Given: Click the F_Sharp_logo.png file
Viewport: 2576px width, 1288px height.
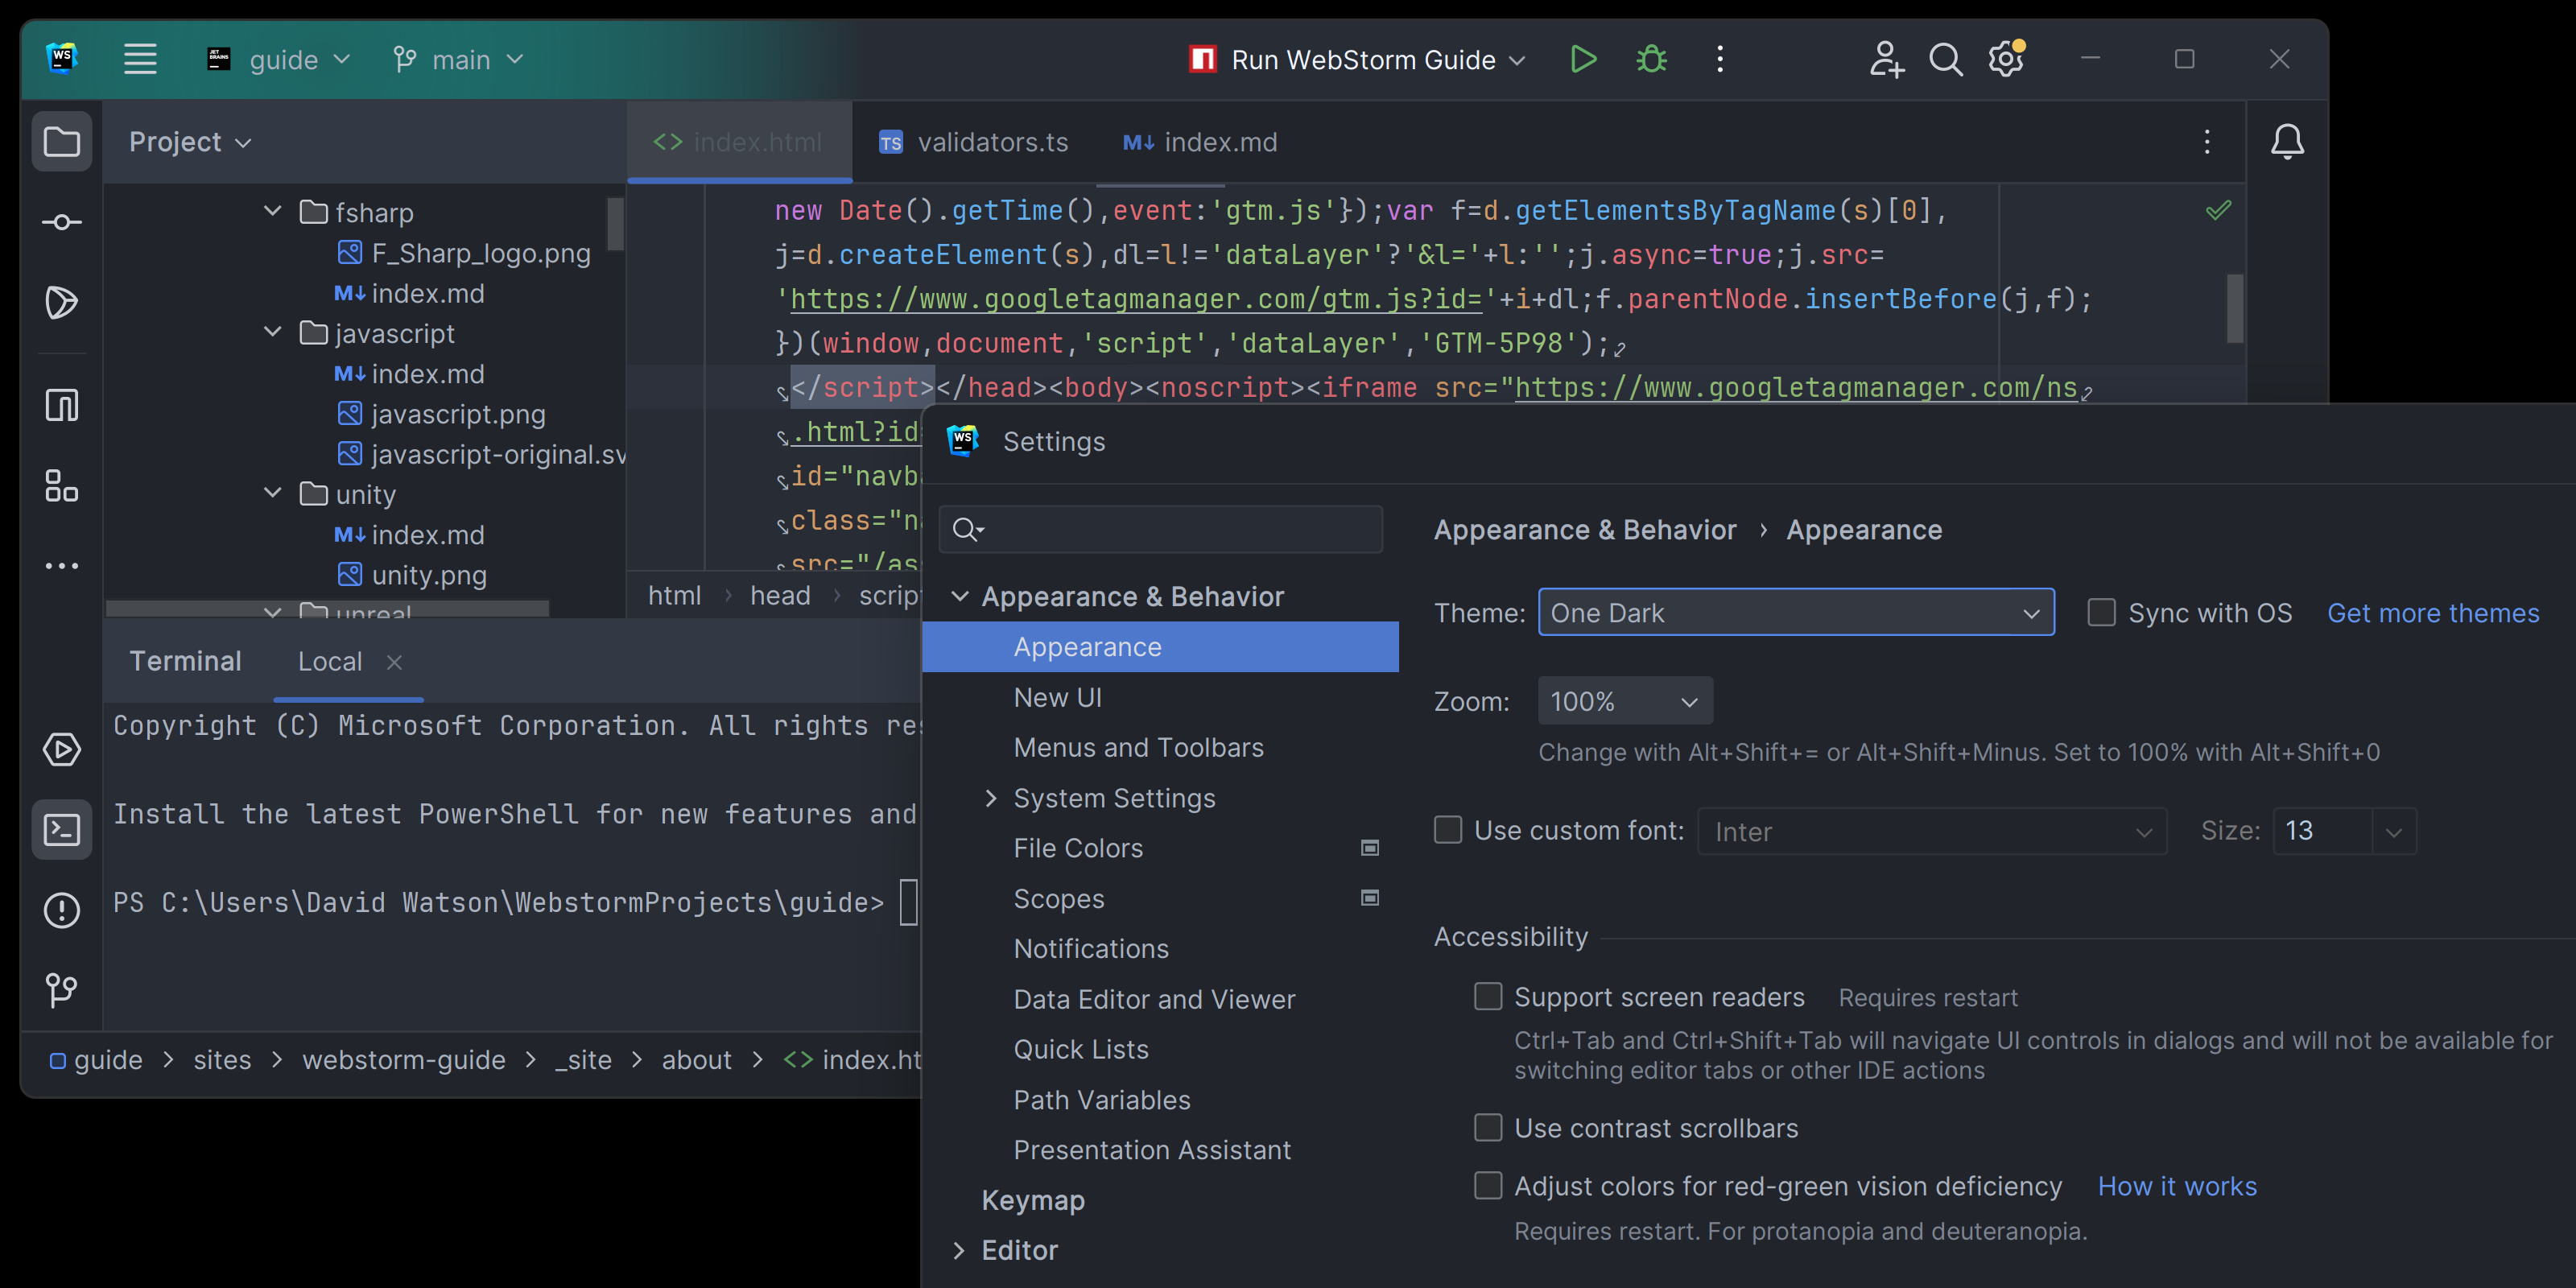Looking at the screenshot, I should [x=465, y=253].
